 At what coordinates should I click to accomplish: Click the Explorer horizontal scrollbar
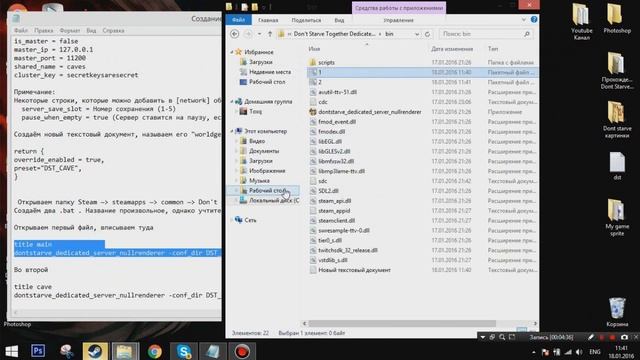pyautogui.click(x=402, y=323)
